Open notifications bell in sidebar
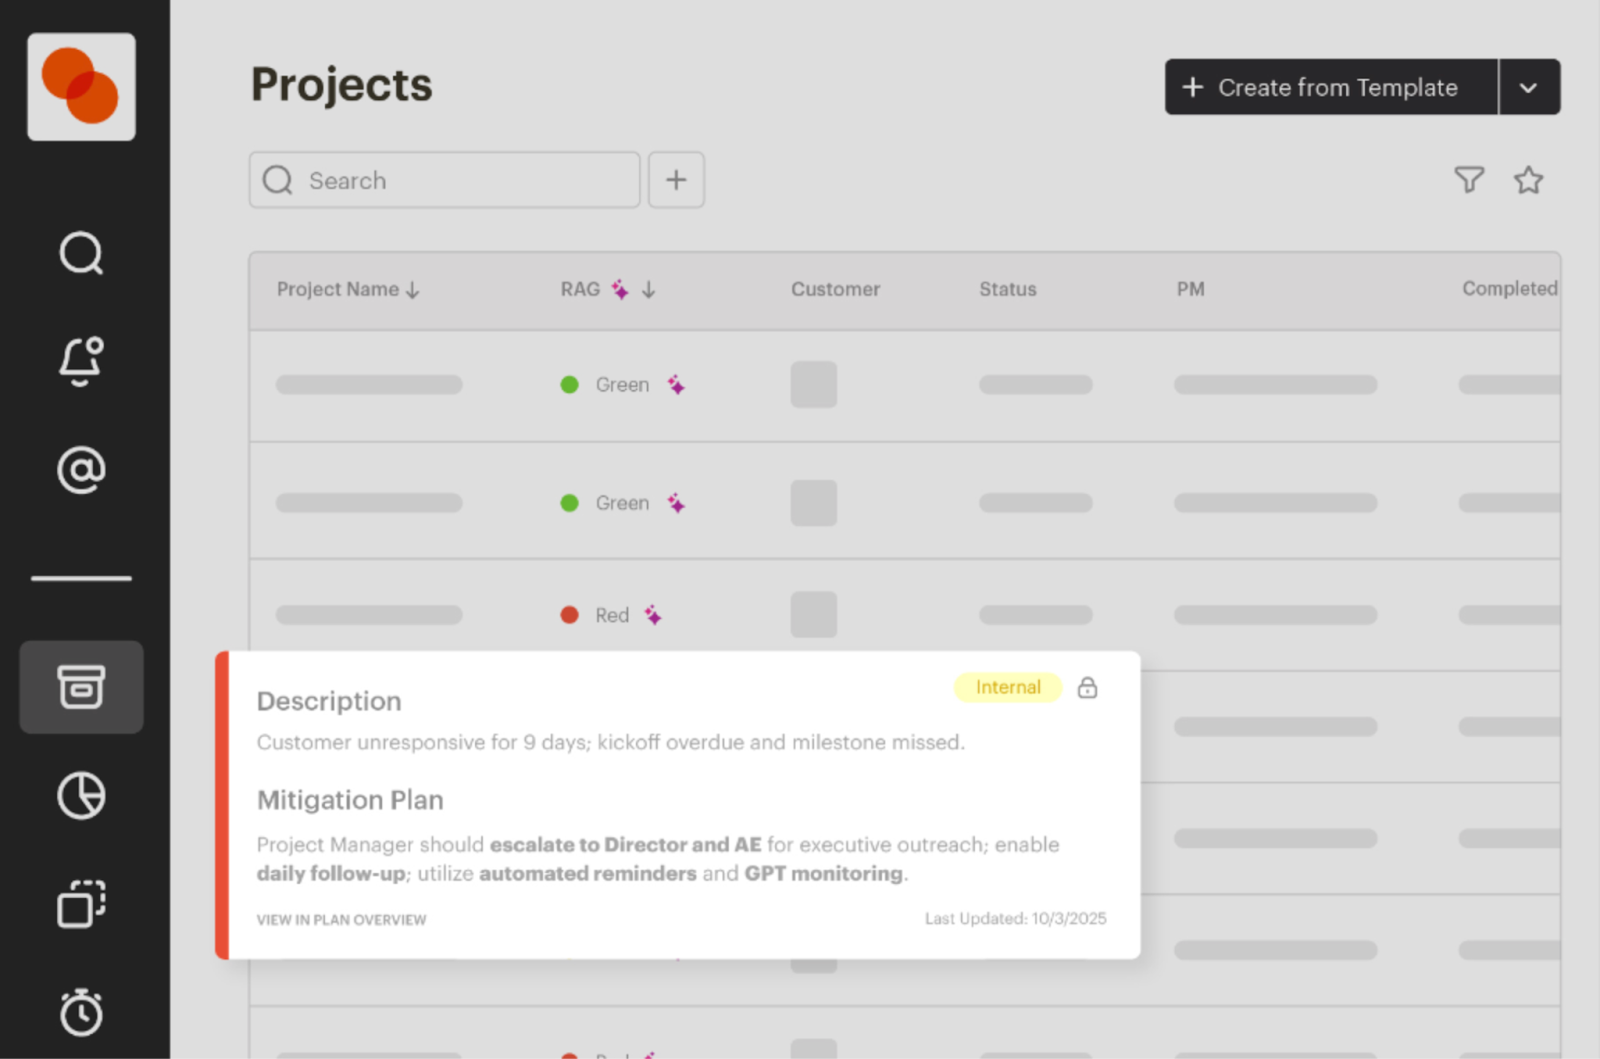This screenshot has height=1059, width=1600. [81, 361]
